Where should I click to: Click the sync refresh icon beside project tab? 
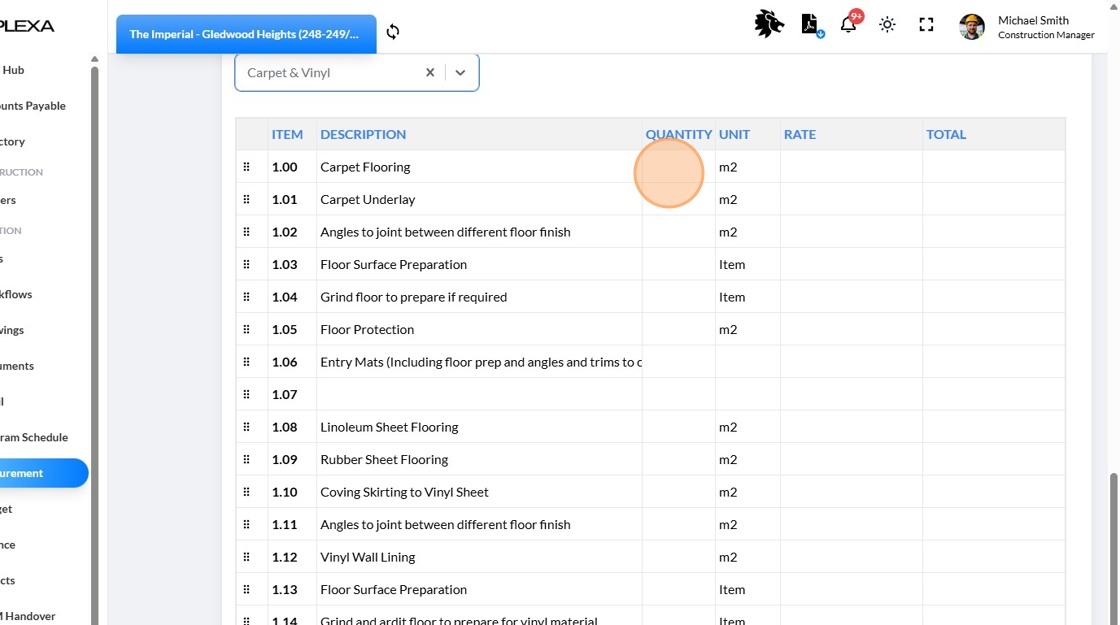tap(393, 32)
